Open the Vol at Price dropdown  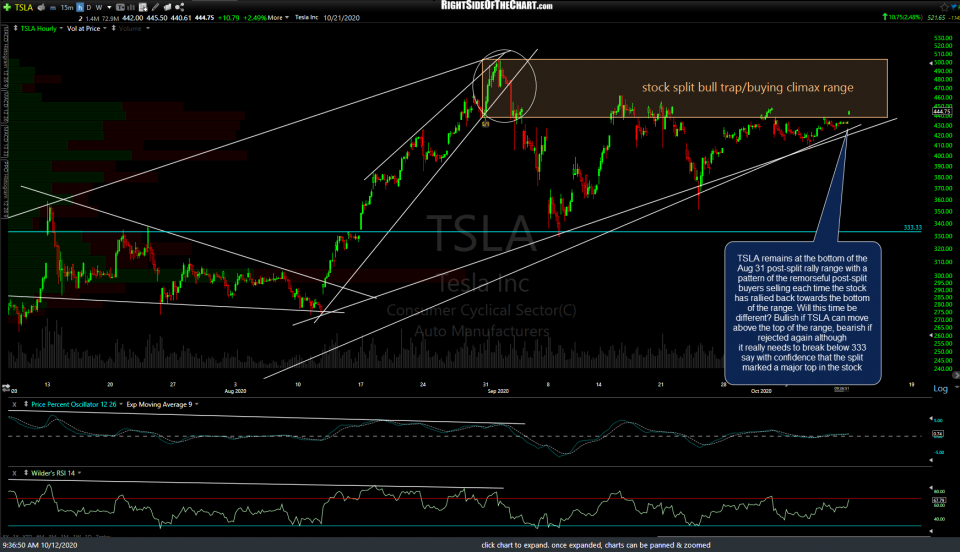(105, 28)
